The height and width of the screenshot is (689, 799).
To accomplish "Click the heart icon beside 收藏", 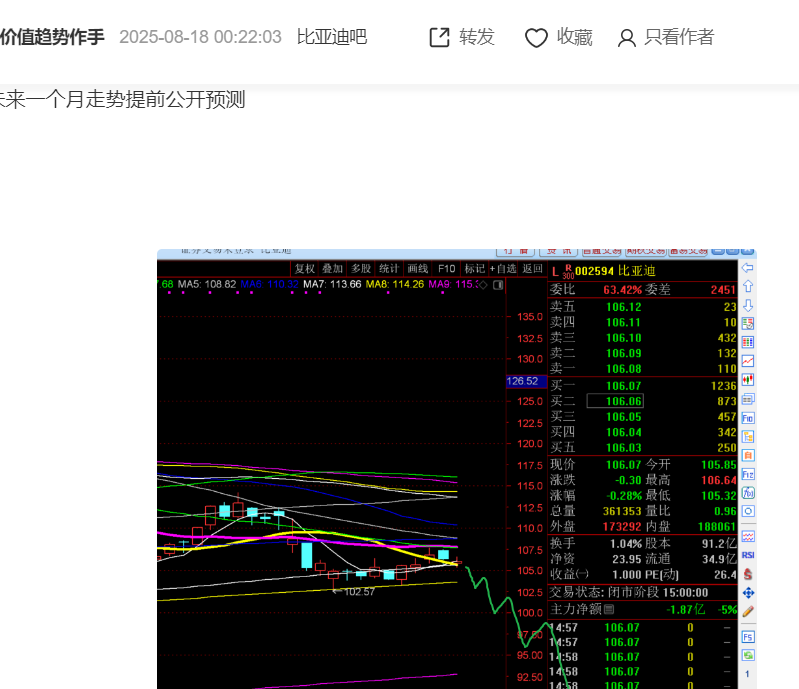I will pos(536,38).
